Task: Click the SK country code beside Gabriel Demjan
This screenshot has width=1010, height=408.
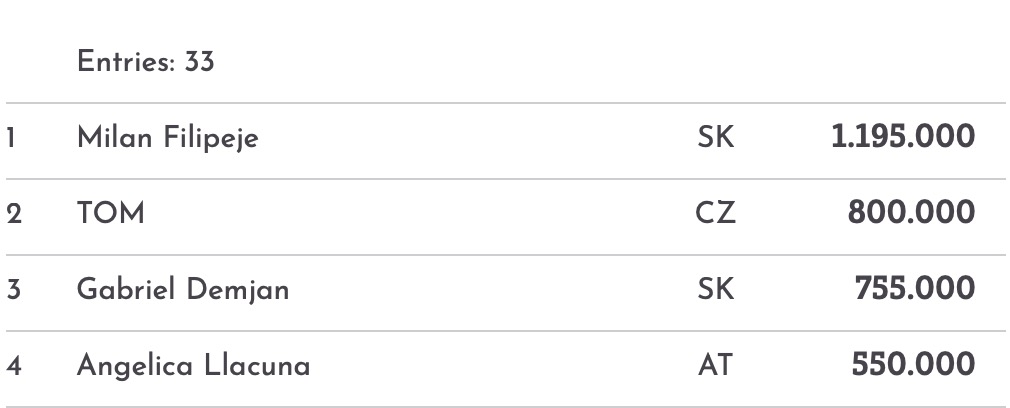Action: [715, 290]
